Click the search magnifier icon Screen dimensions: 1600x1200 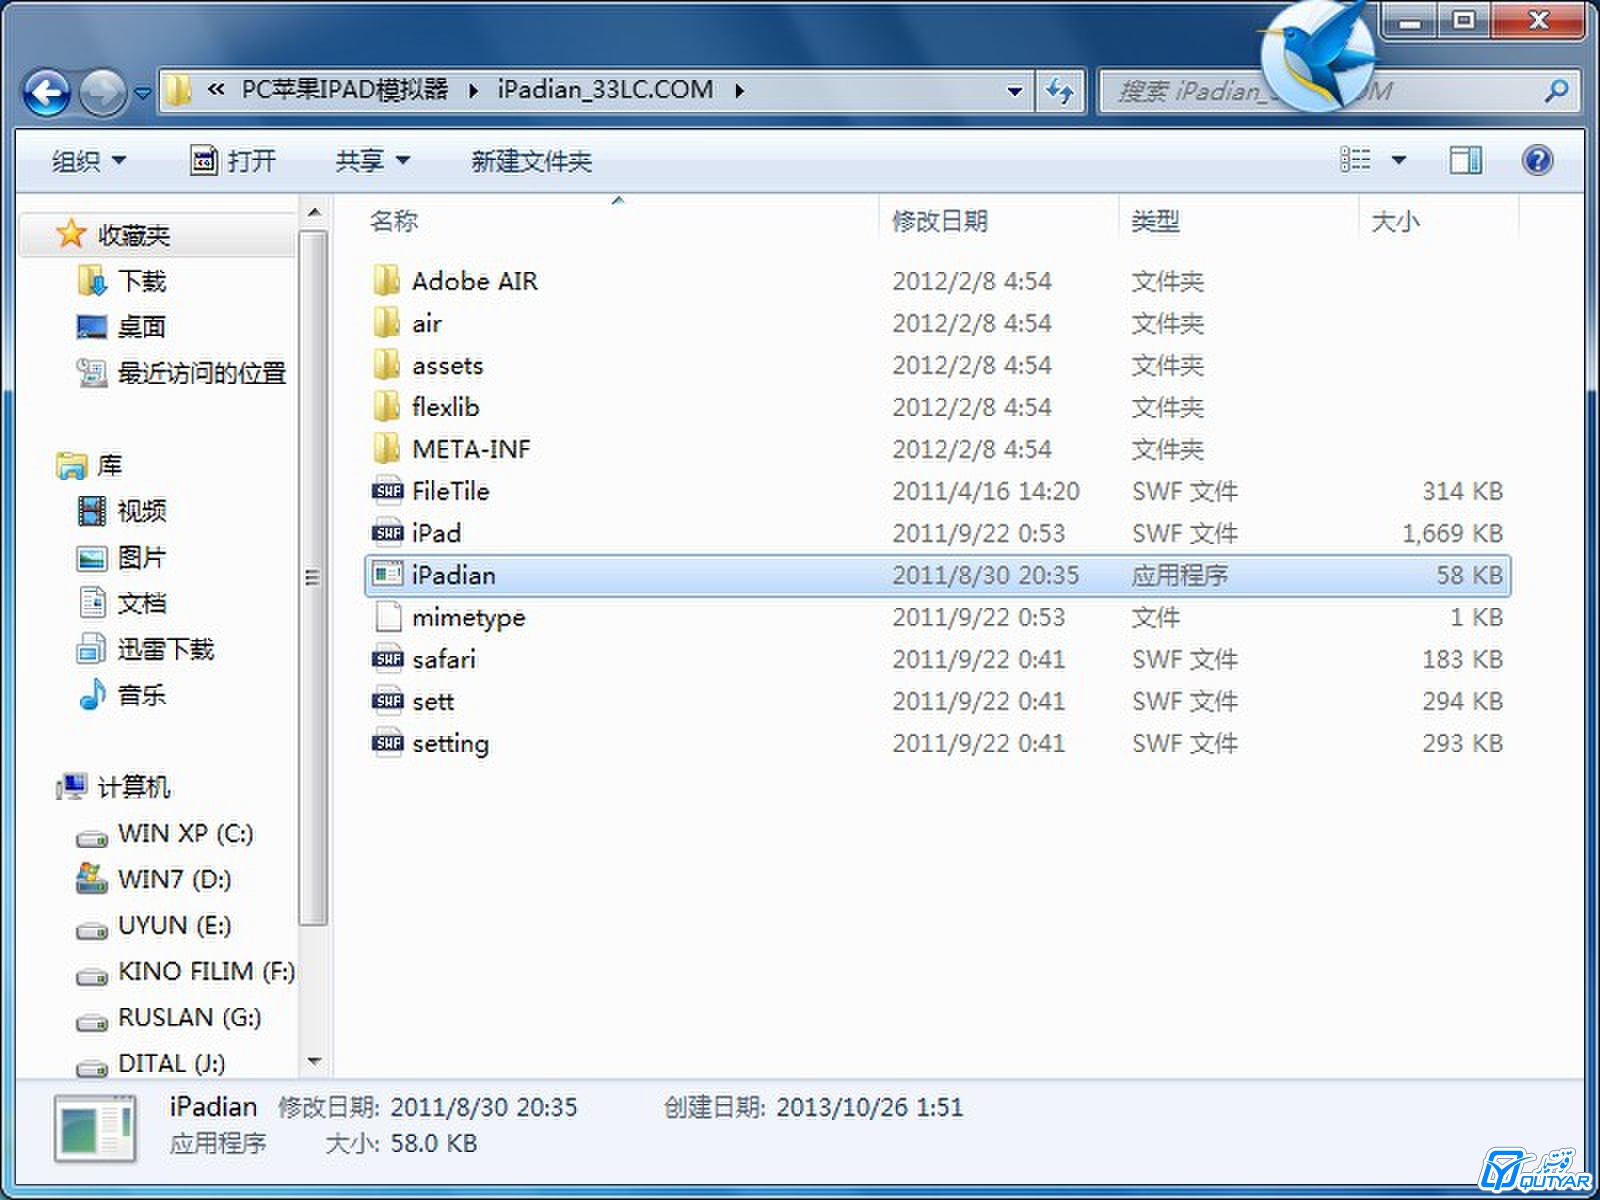(x=1555, y=91)
